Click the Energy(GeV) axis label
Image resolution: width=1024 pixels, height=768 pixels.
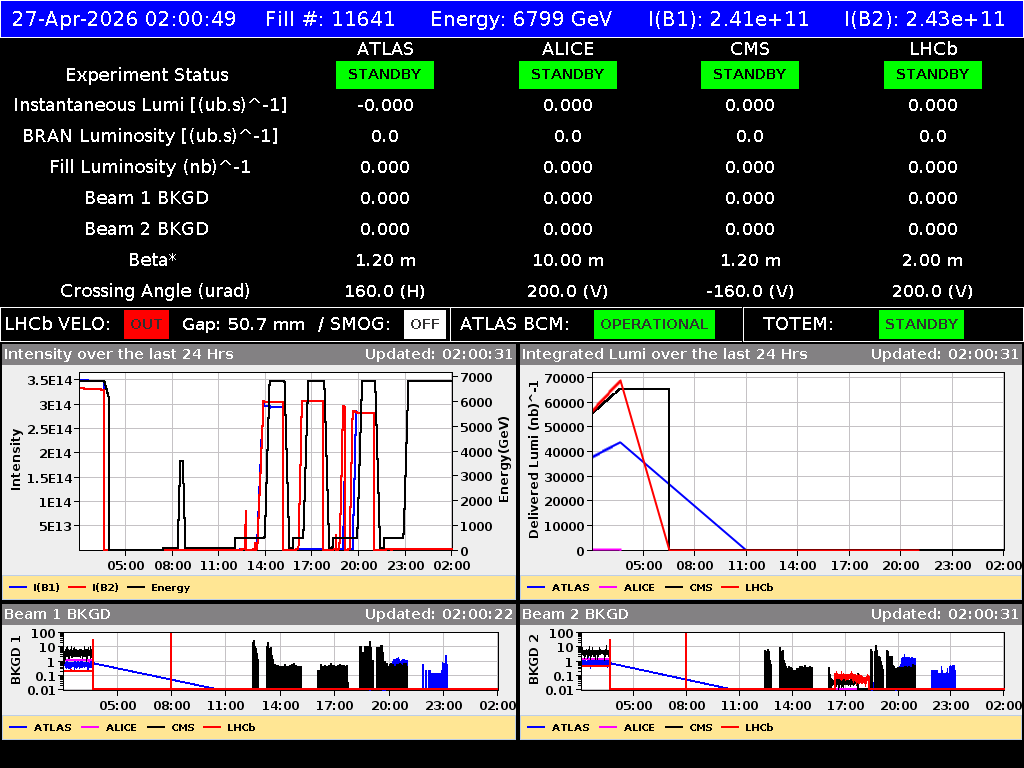click(504, 460)
